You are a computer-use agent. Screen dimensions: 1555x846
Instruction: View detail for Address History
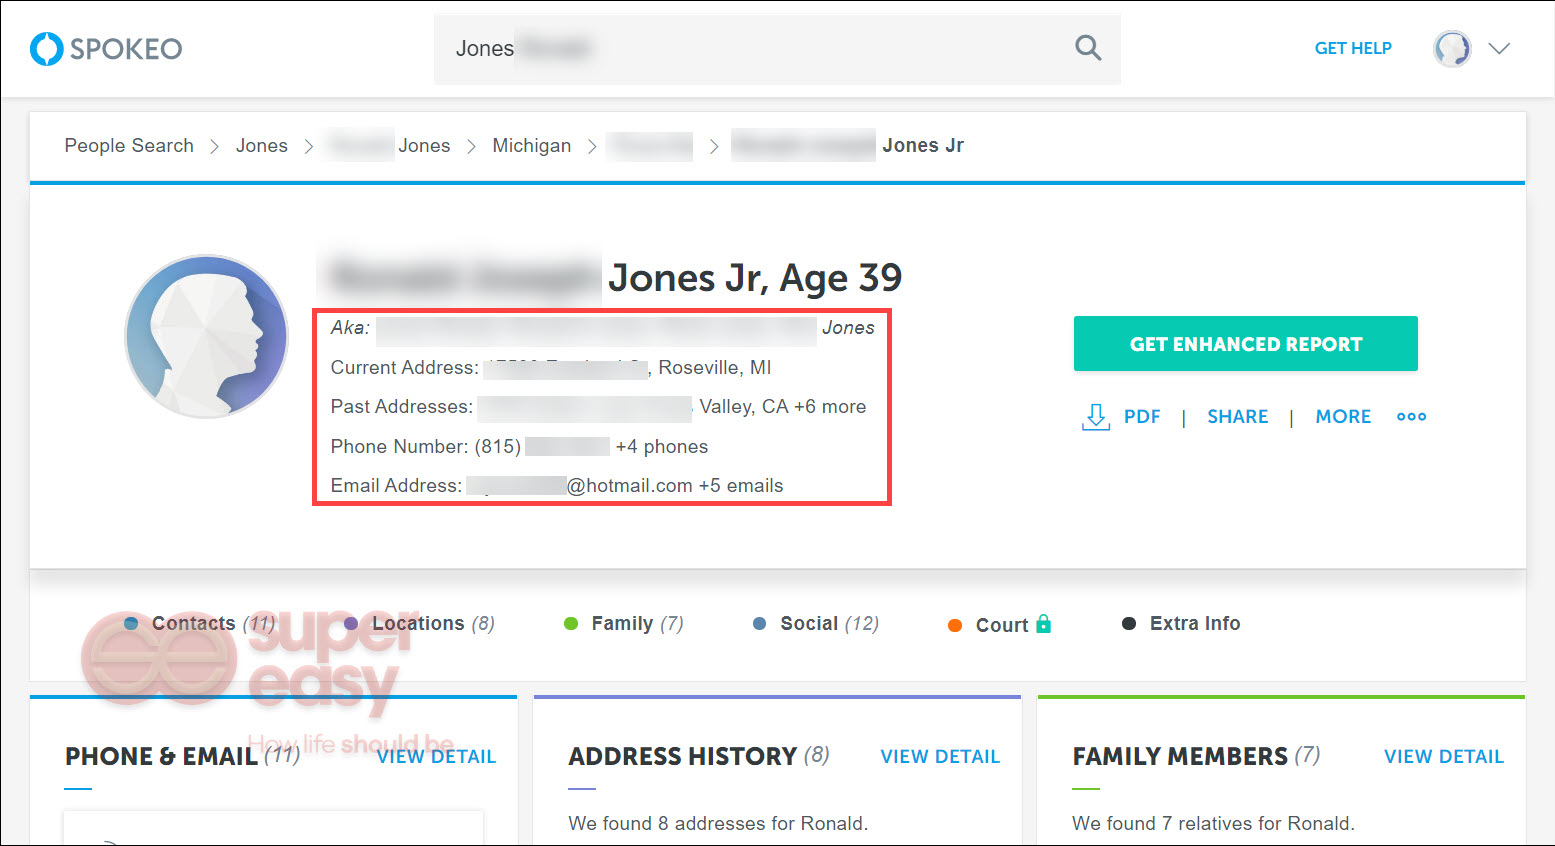pyautogui.click(x=940, y=757)
